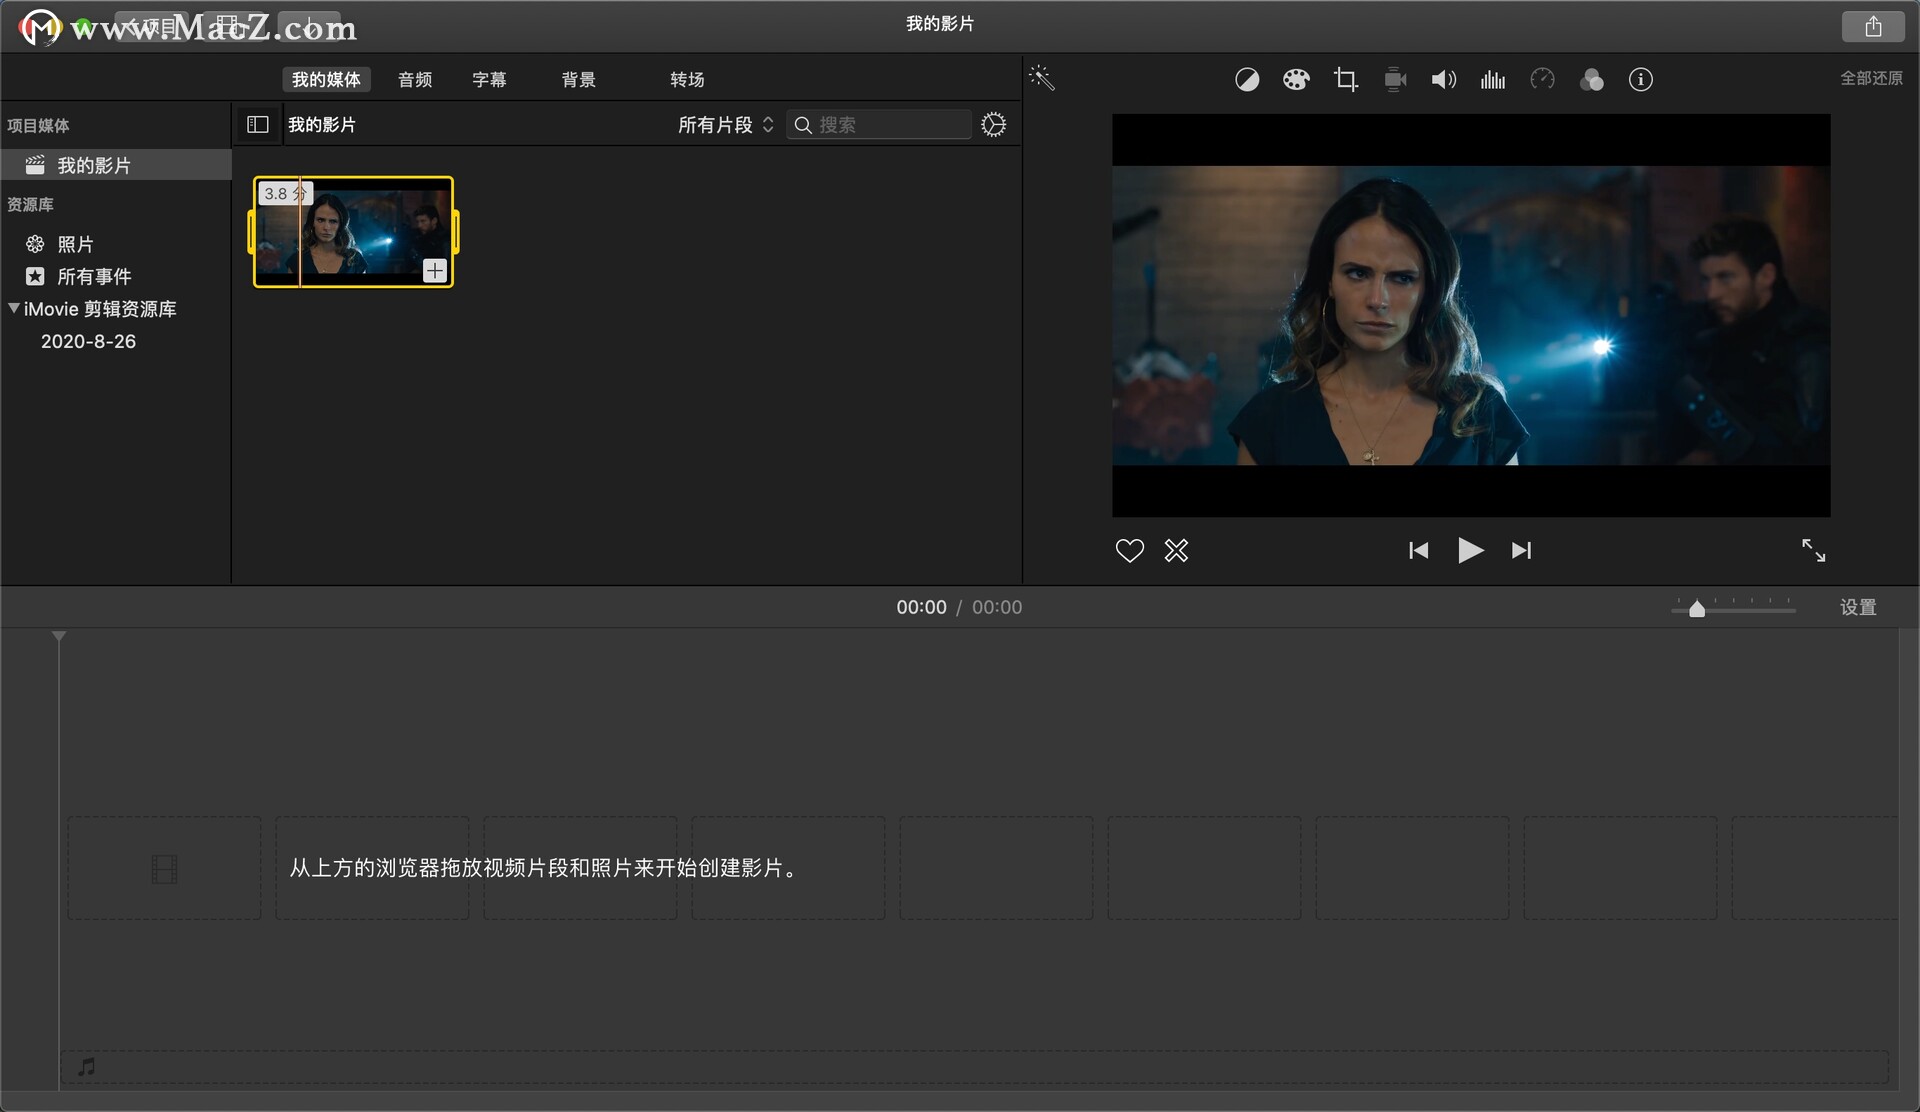
Task: Select the crop tool
Action: (x=1345, y=80)
